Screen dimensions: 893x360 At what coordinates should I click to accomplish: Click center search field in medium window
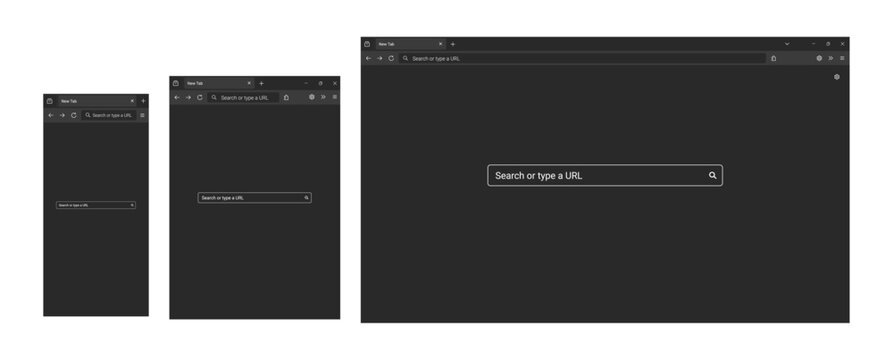[255, 198]
